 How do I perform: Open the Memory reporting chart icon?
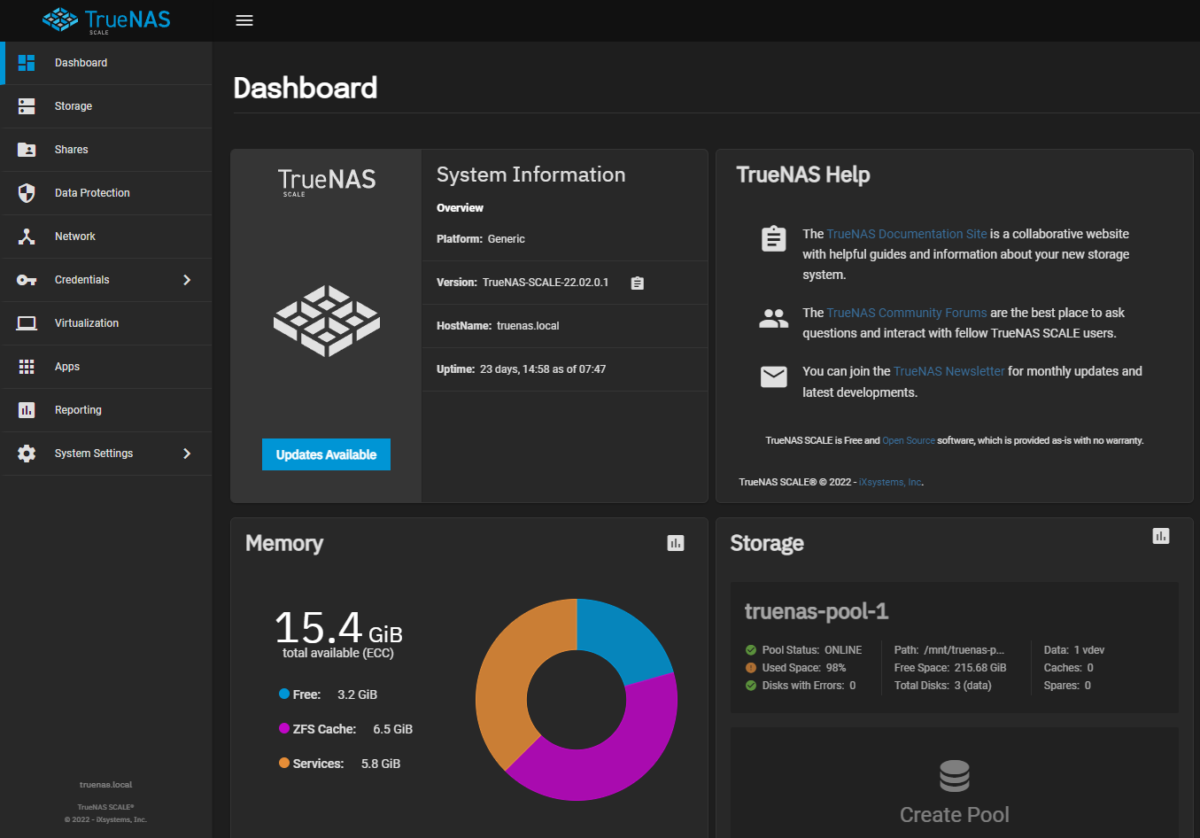click(x=675, y=542)
